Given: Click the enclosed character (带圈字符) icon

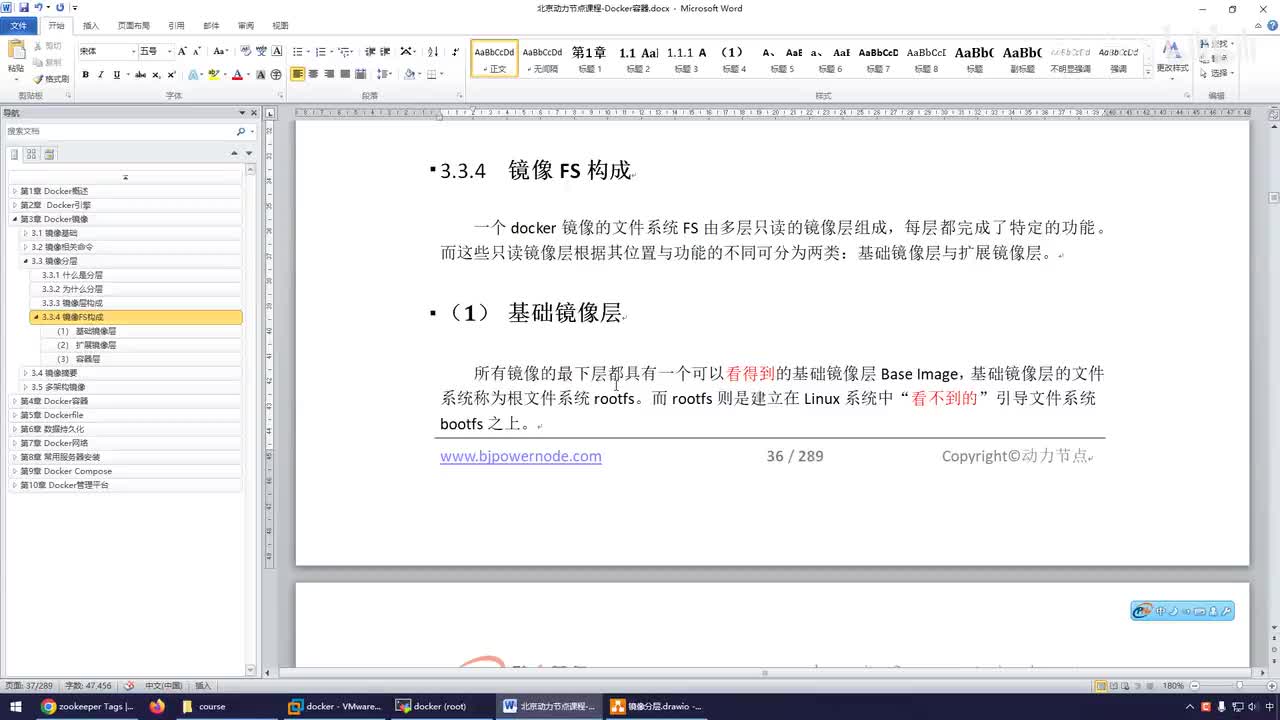Looking at the screenshot, I should point(276,75).
